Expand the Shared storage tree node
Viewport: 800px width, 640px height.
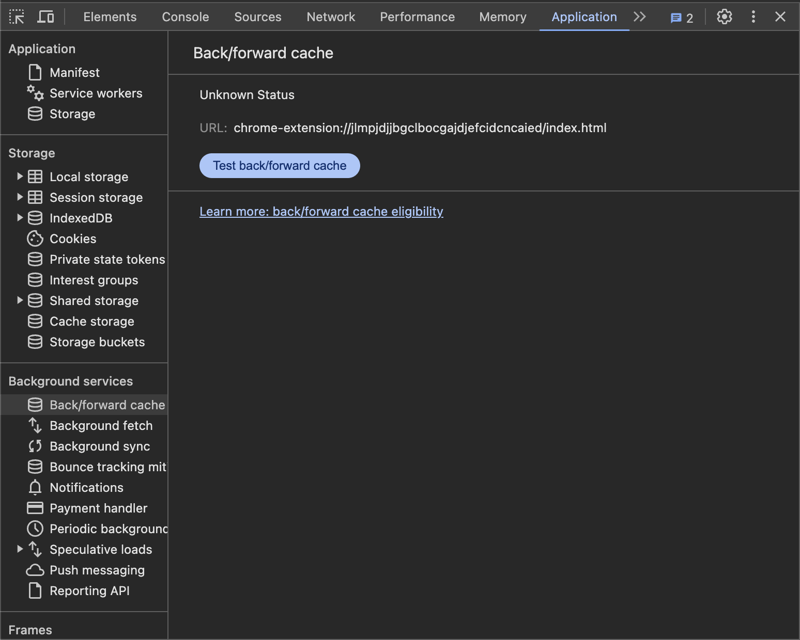point(19,301)
